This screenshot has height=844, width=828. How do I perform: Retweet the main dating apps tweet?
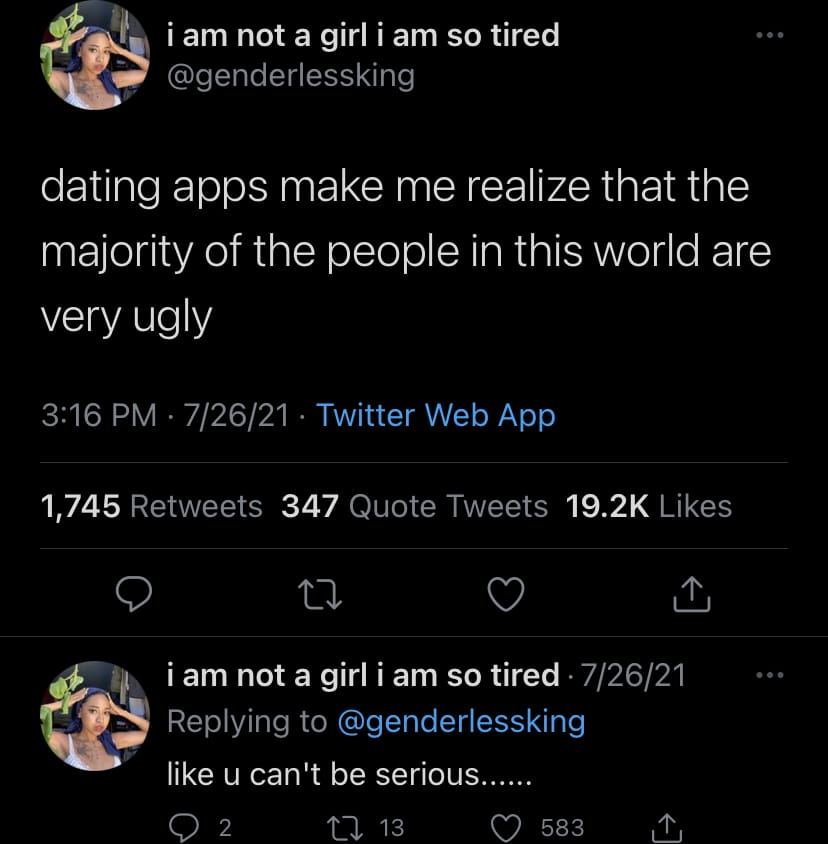pos(320,594)
